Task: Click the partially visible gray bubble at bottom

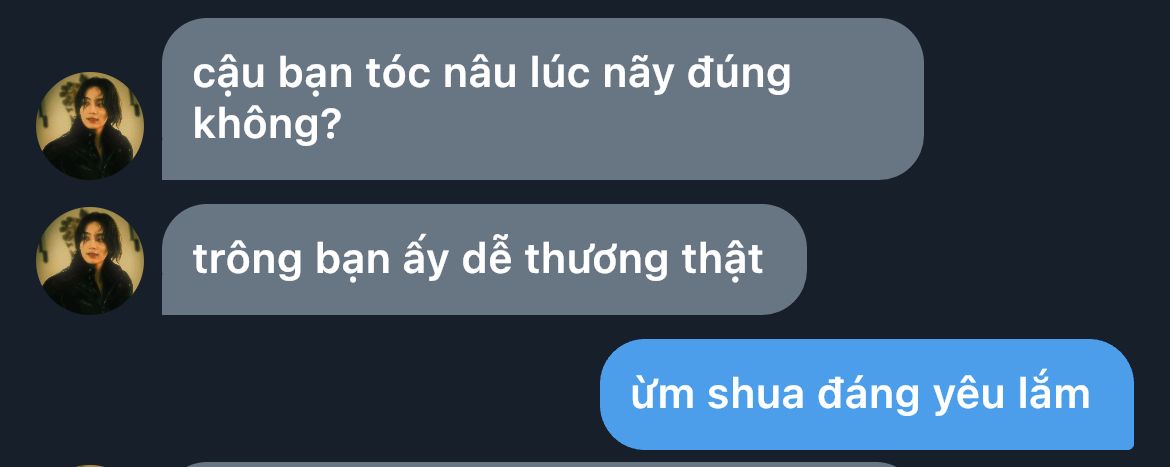Action: pyautogui.click(x=542, y=464)
